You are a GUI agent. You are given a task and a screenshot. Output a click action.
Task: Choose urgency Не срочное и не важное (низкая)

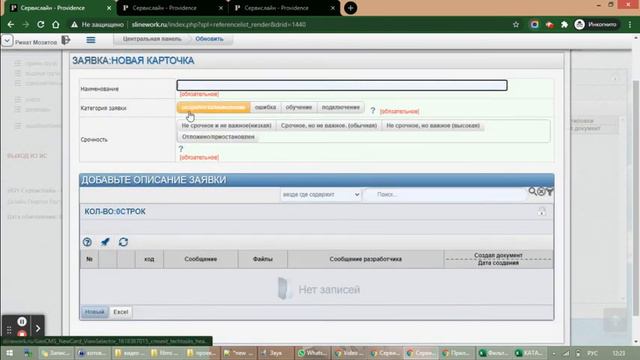click(x=227, y=126)
